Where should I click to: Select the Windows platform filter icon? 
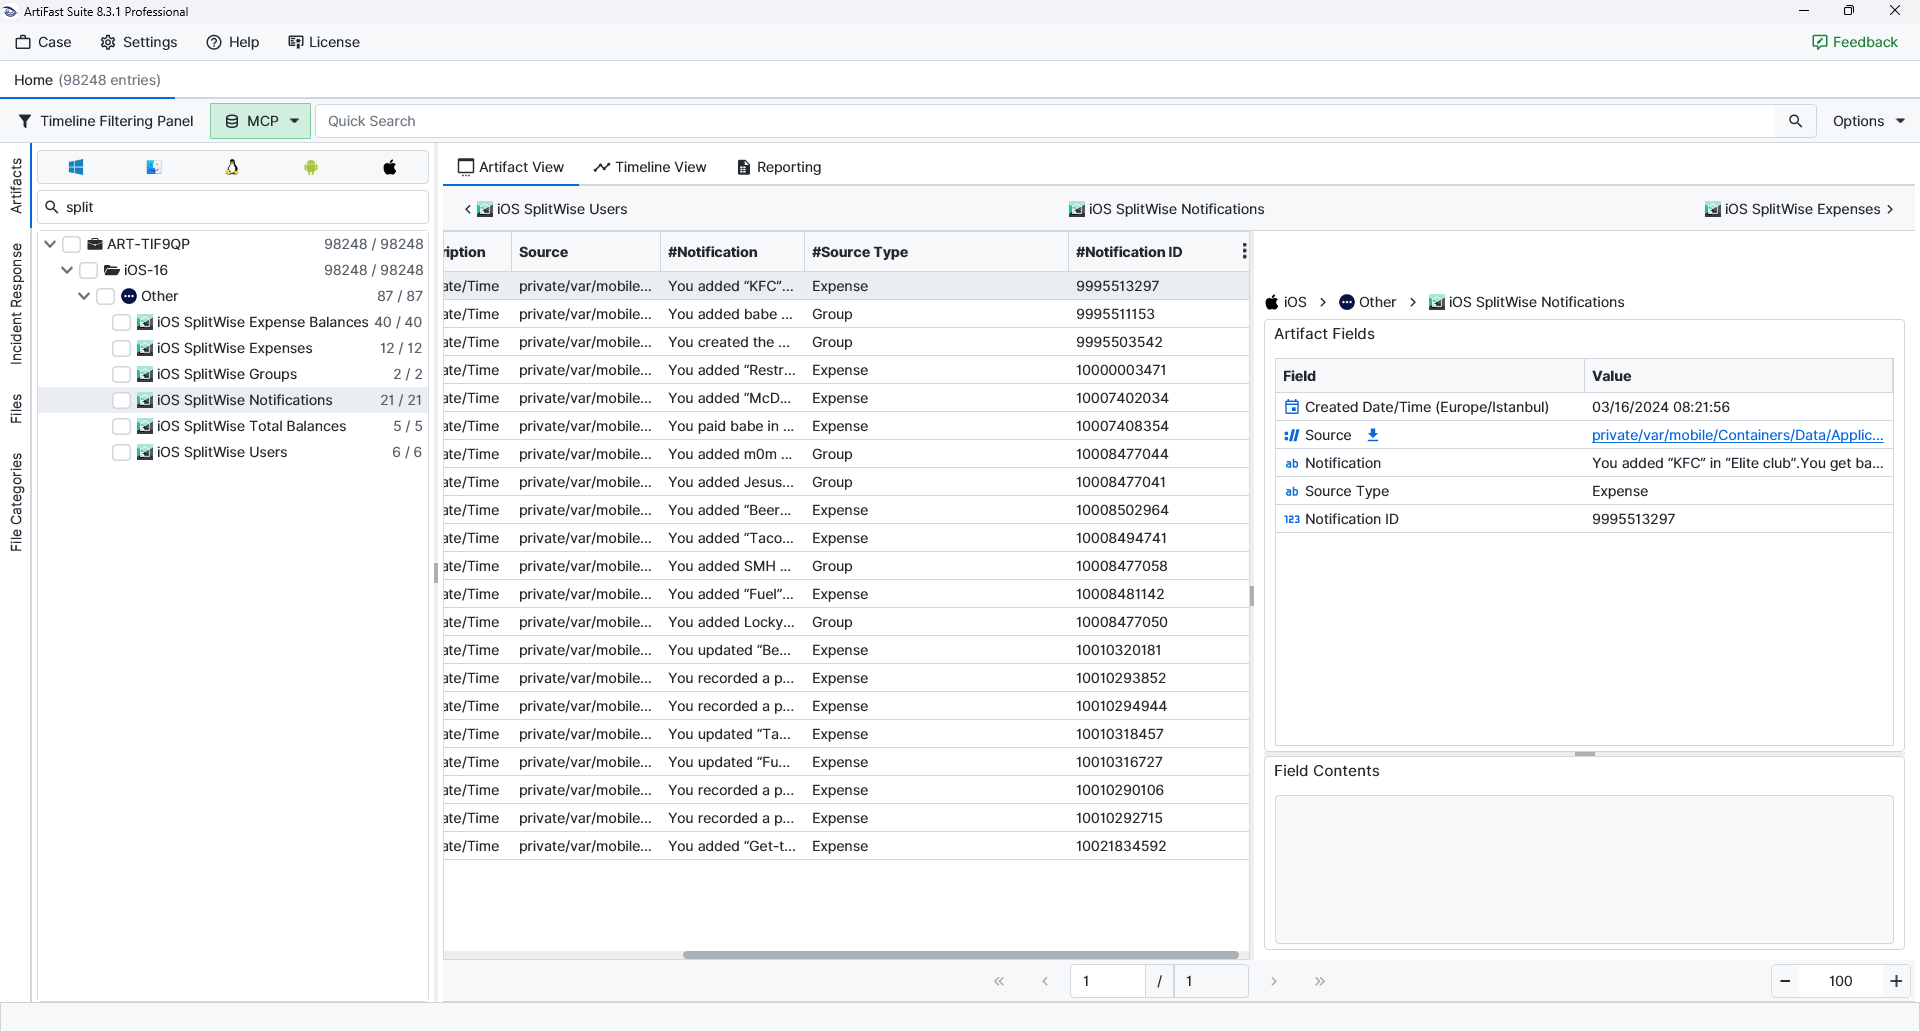click(x=76, y=167)
